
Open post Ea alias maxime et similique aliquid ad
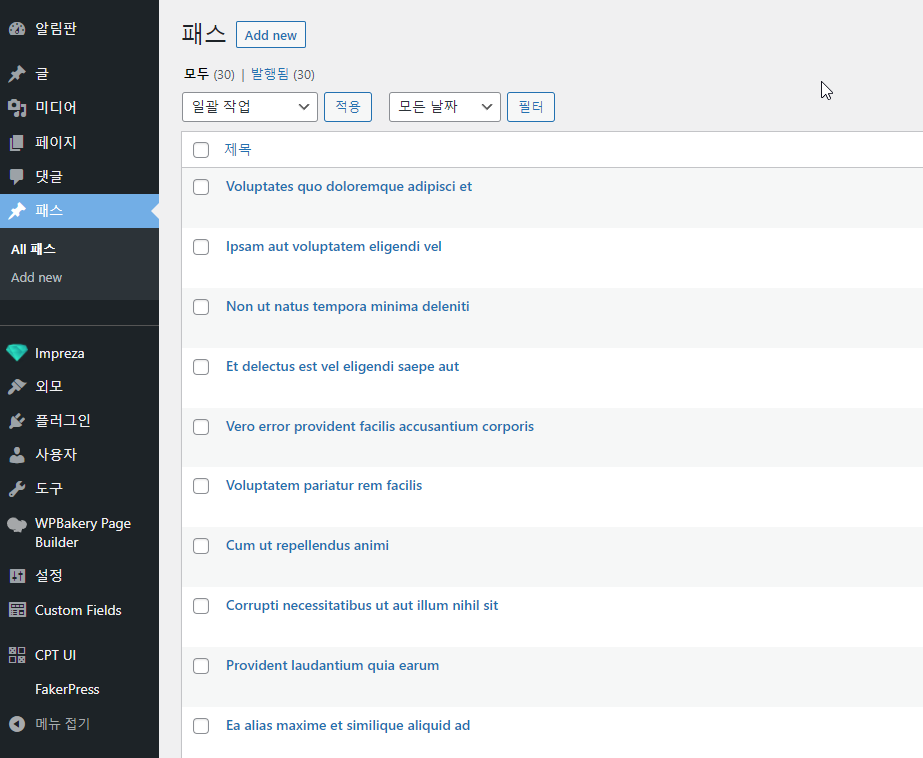348,726
